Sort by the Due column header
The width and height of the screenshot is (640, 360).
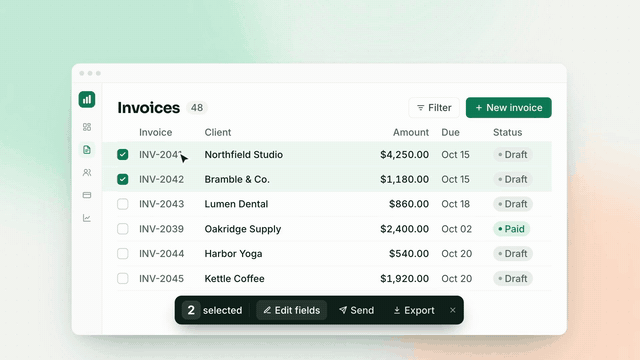pos(450,132)
